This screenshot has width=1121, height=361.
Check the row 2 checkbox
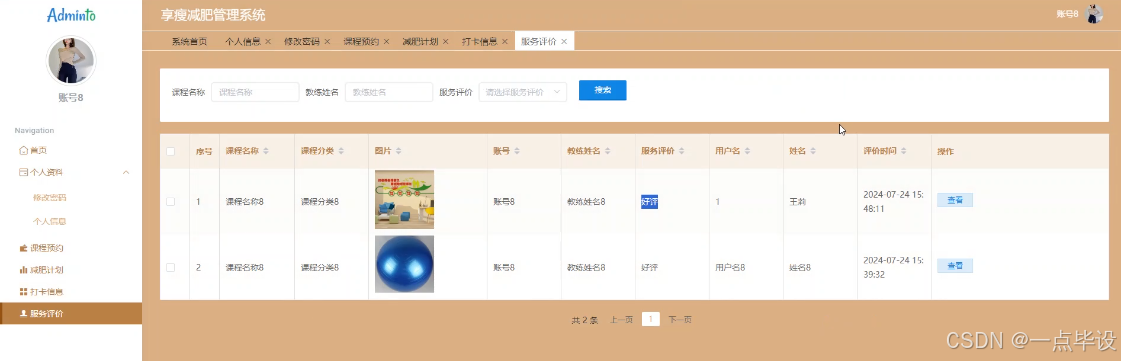170,267
